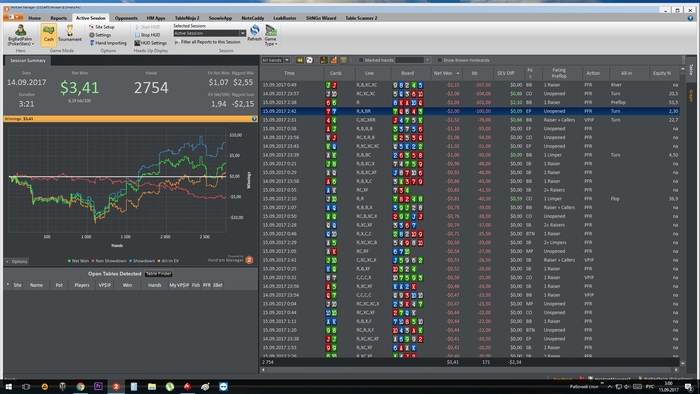This screenshot has height=394, width=700.
Task: Click hands list scrollbar up arrow
Action: pyautogui.click(x=683, y=70)
